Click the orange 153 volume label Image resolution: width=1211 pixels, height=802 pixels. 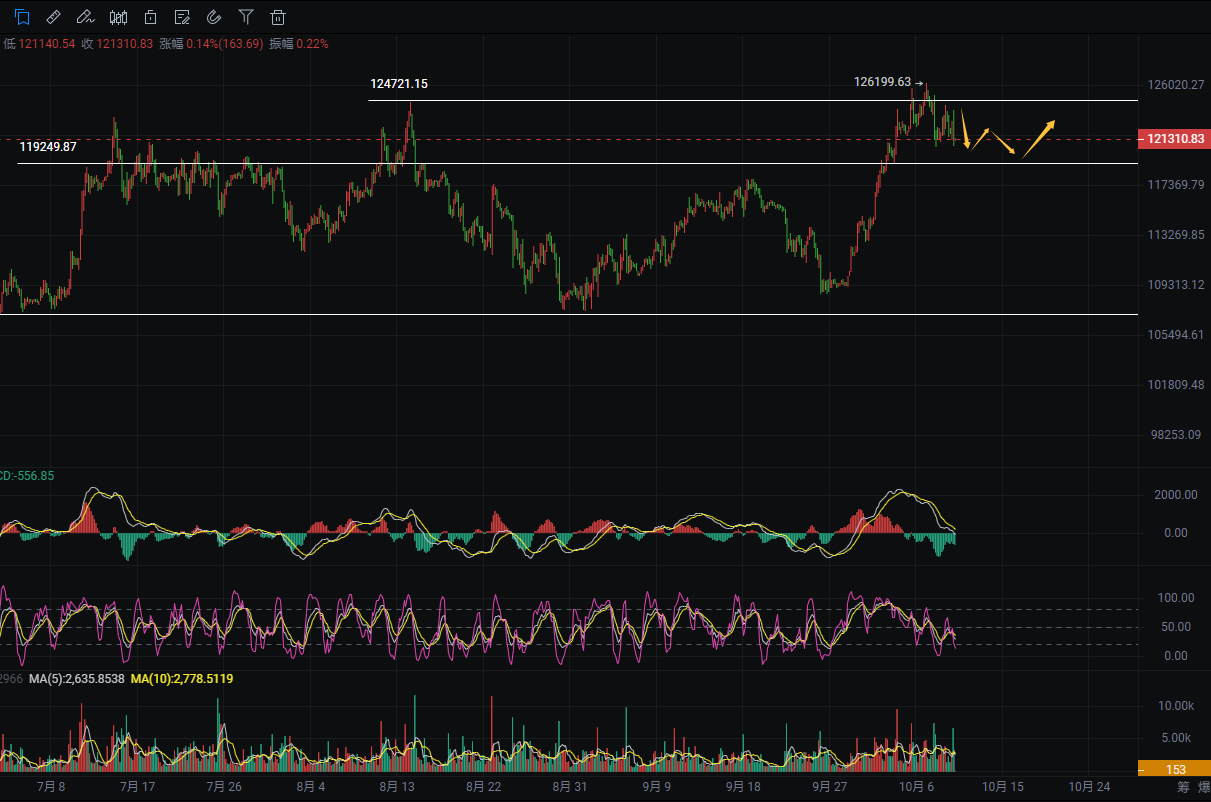coord(1174,769)
